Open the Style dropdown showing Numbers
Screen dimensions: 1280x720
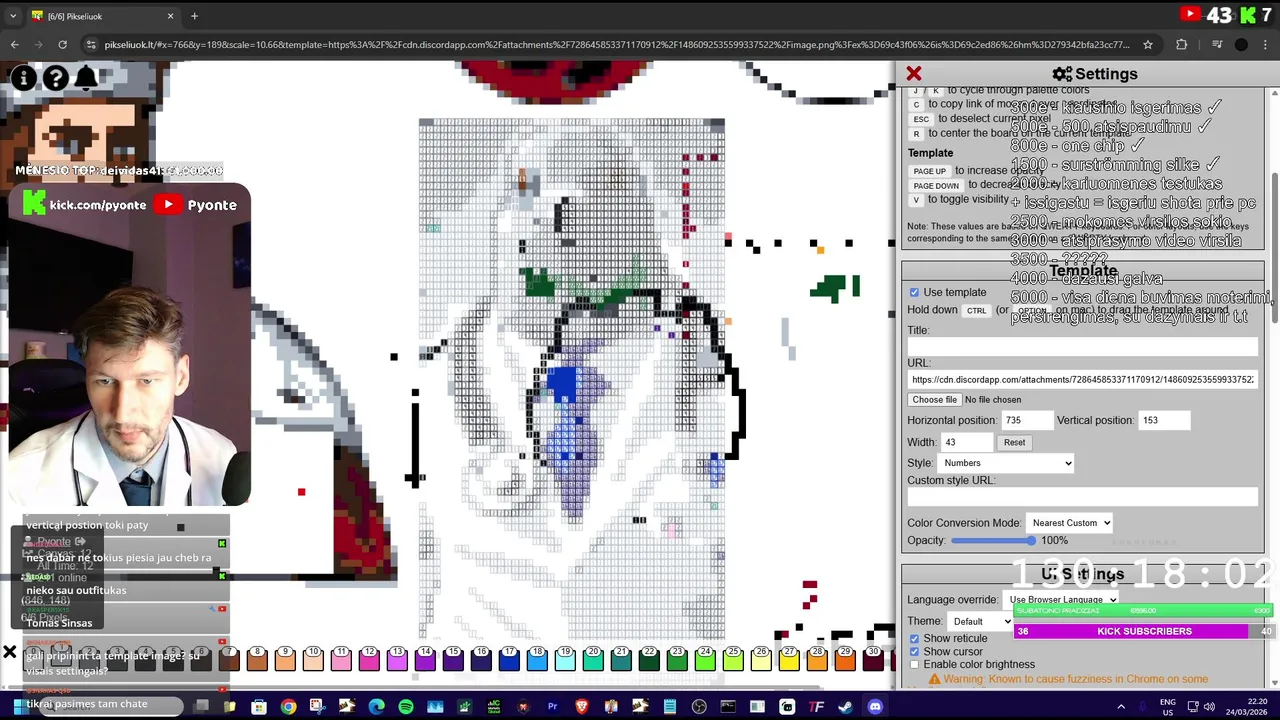pyautogui.click(x=1005, y=463)
